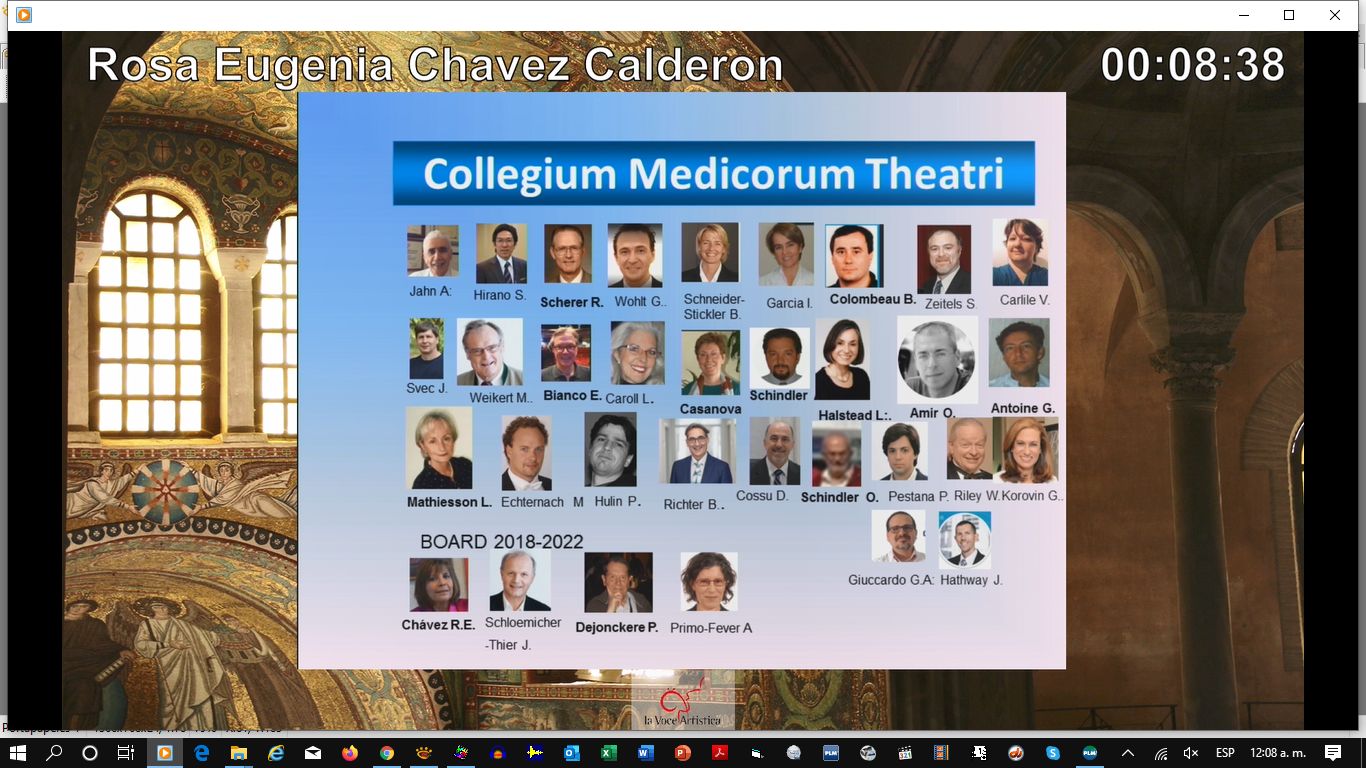Open the Action Center notifications panel
Viewport: 1366px width, 768px height.
tap(1332, 753)
